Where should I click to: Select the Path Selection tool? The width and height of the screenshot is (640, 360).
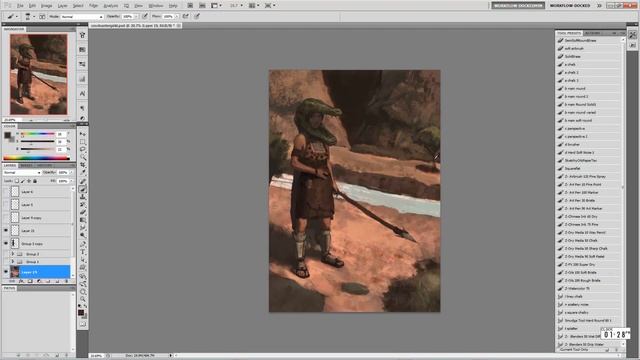point(83,260)
